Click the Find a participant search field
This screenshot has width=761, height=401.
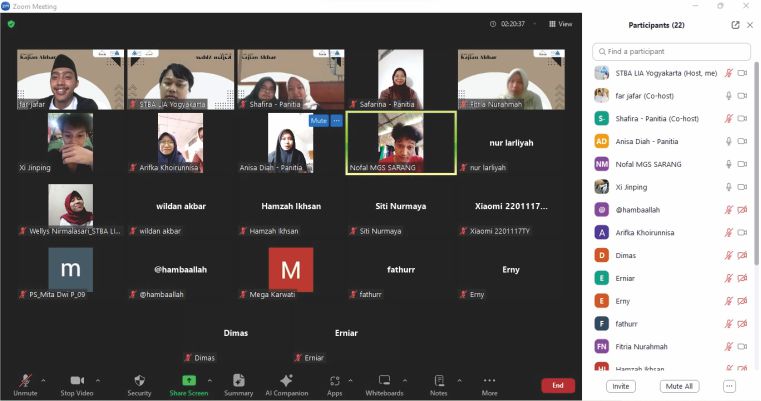[673, 51]
